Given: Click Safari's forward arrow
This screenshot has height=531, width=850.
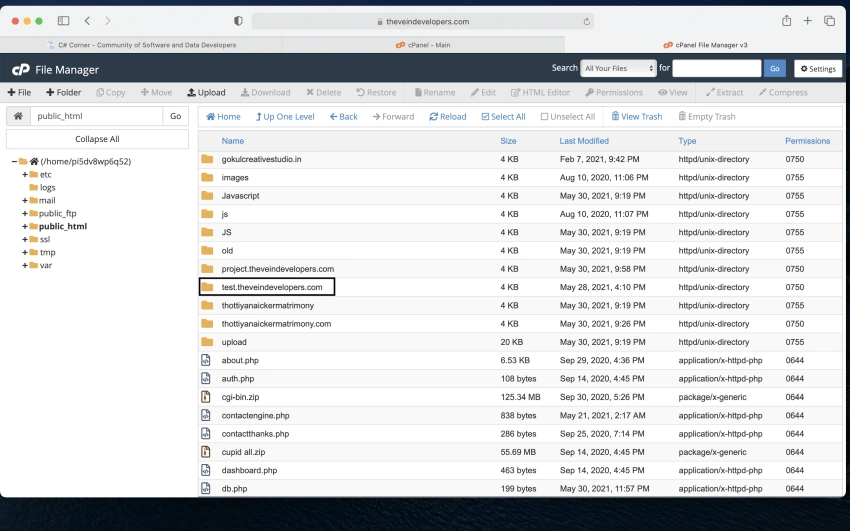Looking at the screenshot, I should [108, 21].
